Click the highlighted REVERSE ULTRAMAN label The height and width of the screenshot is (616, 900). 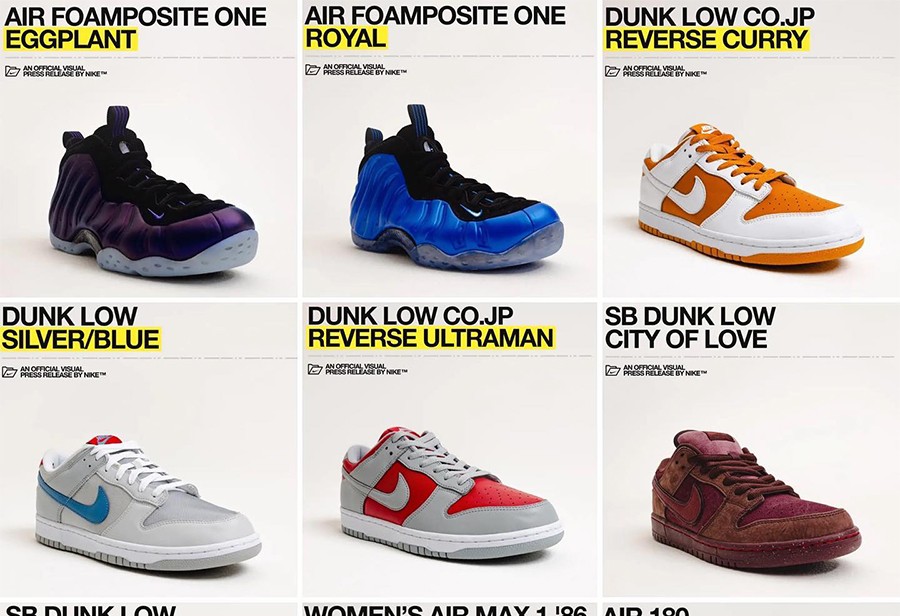pyautogui.click(x=430, y=338)
